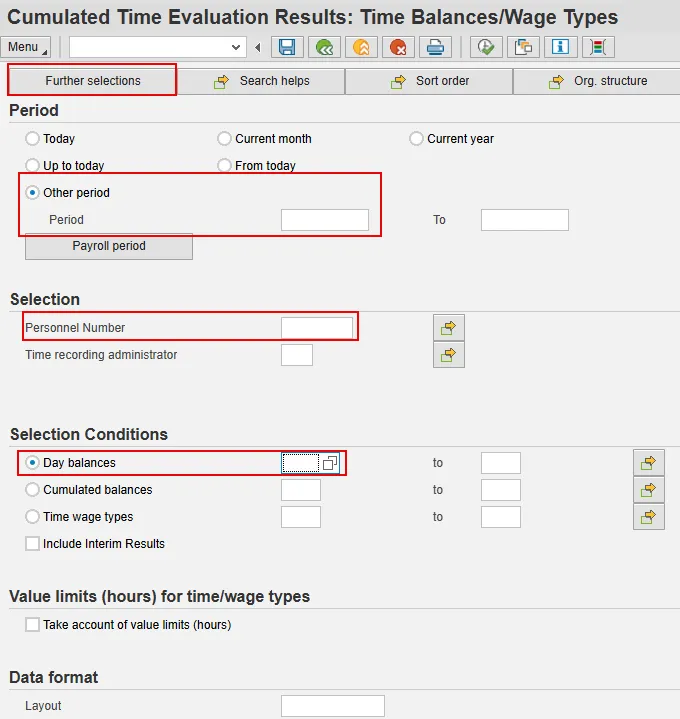
Task: Click the red Cancel icon
Action: point(398,47)
